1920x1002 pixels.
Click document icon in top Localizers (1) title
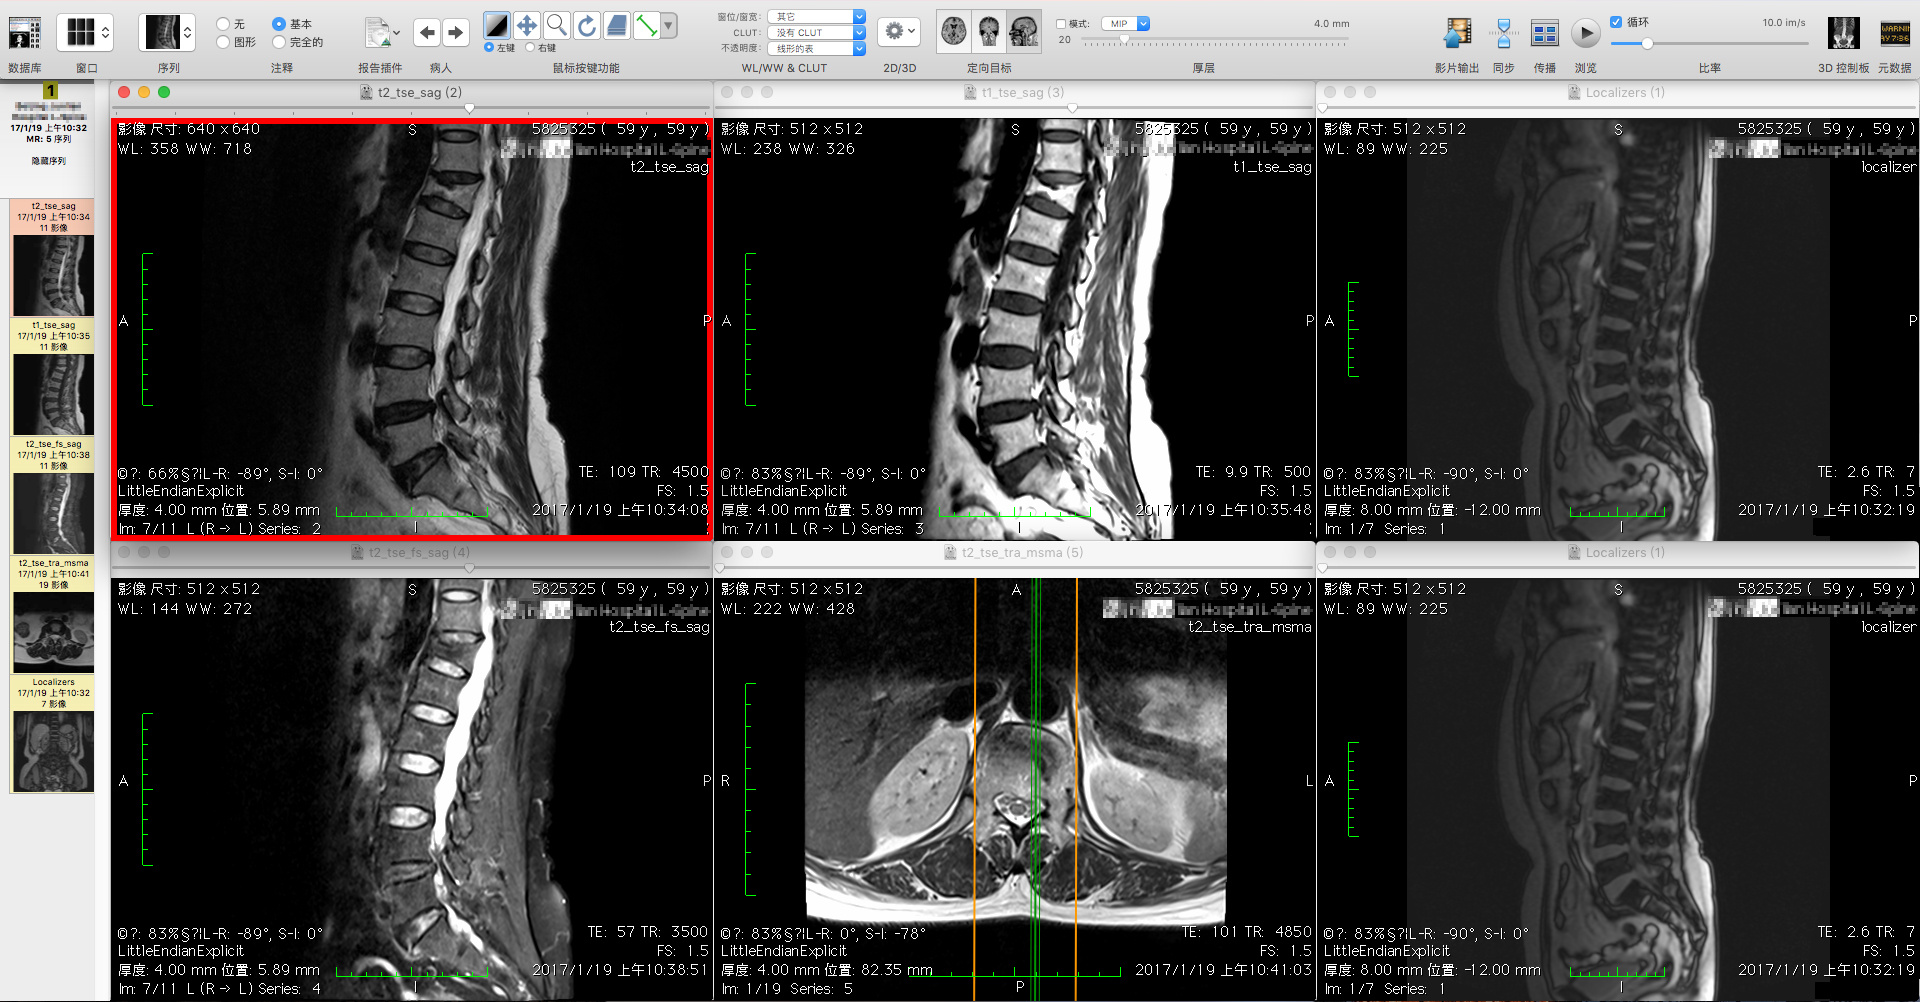point(1575,93)
